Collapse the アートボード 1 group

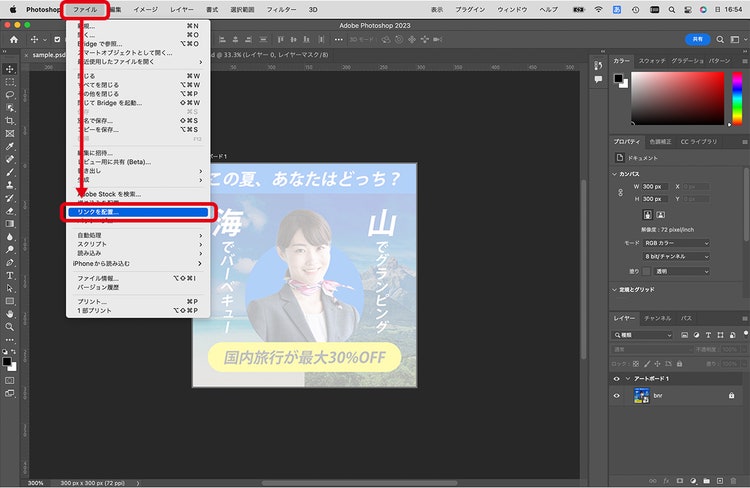[x=628, y=379]
